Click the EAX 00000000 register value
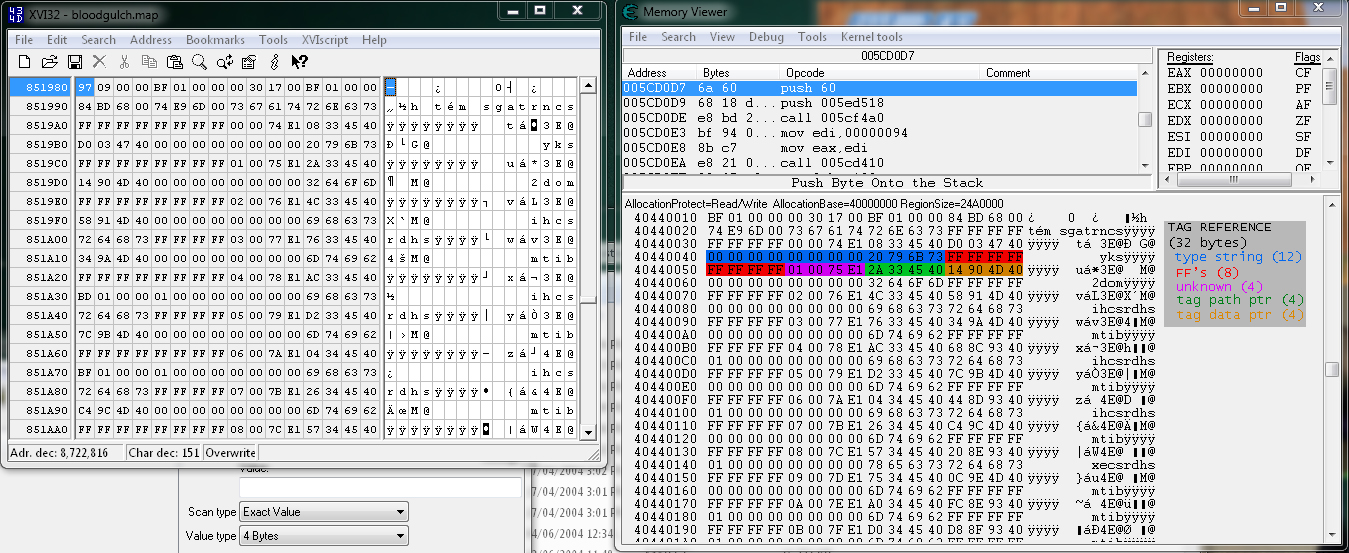 pyautogui.click(x=1215, y=73)
